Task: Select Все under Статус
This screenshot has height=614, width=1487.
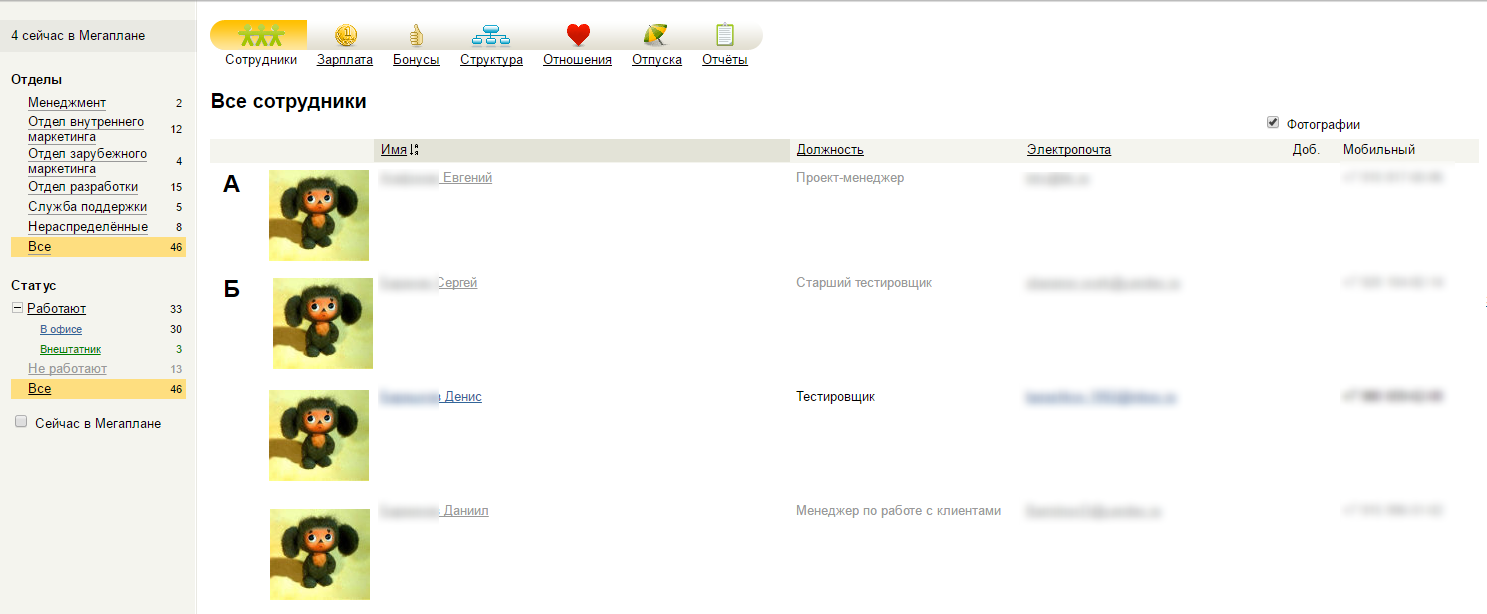Action: (98, 389)
